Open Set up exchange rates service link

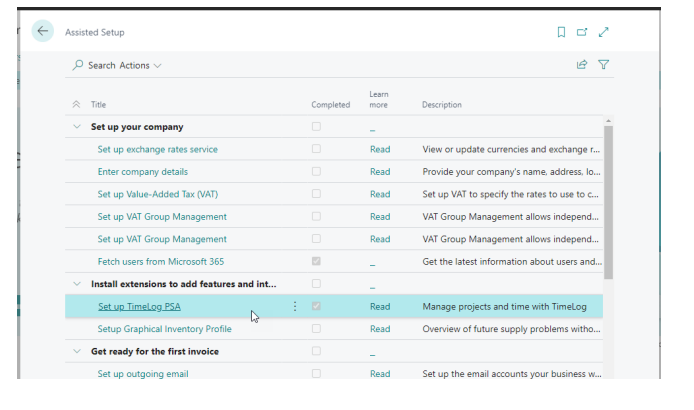click(158, 149)
